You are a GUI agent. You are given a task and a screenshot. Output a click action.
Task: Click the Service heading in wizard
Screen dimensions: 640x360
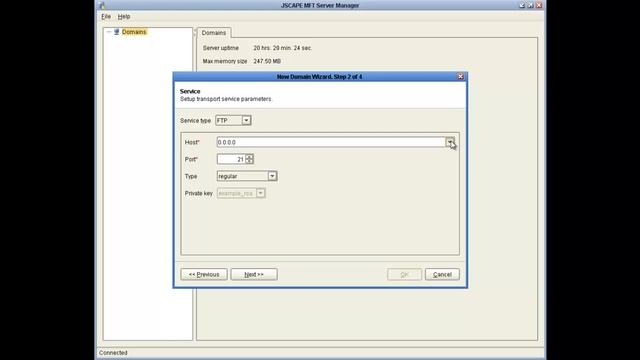click(x=190, y=91)
